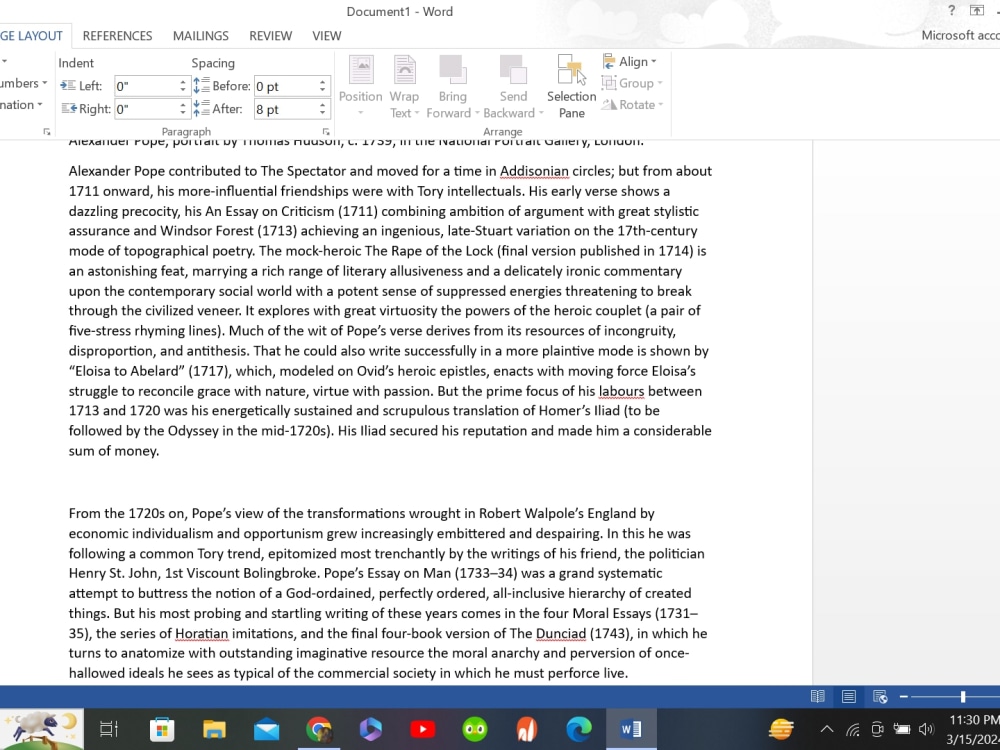The height and width of the screenshot is (750, 1000).
Task: Open volume control in system tray
Action: click(926, 729)
